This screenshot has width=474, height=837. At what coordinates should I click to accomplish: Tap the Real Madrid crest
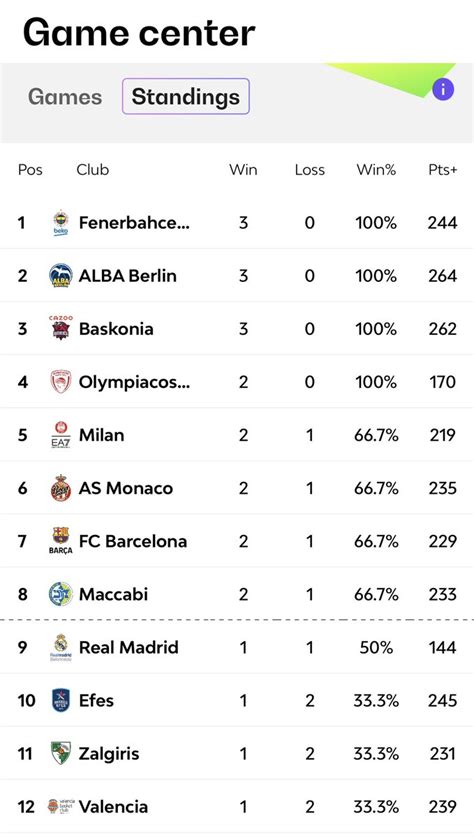tap(61, 647)
